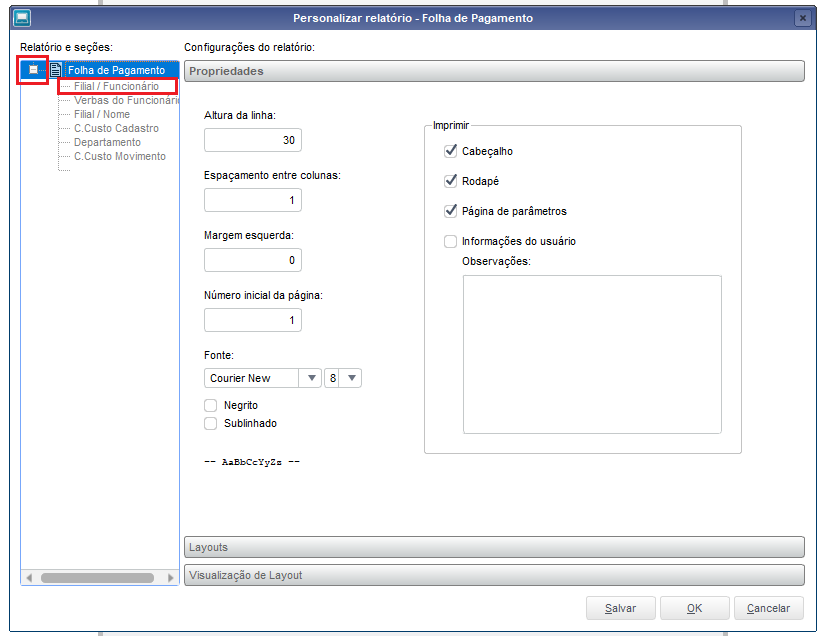
Task: Select the Filial / Nome section
Action: 102,114
